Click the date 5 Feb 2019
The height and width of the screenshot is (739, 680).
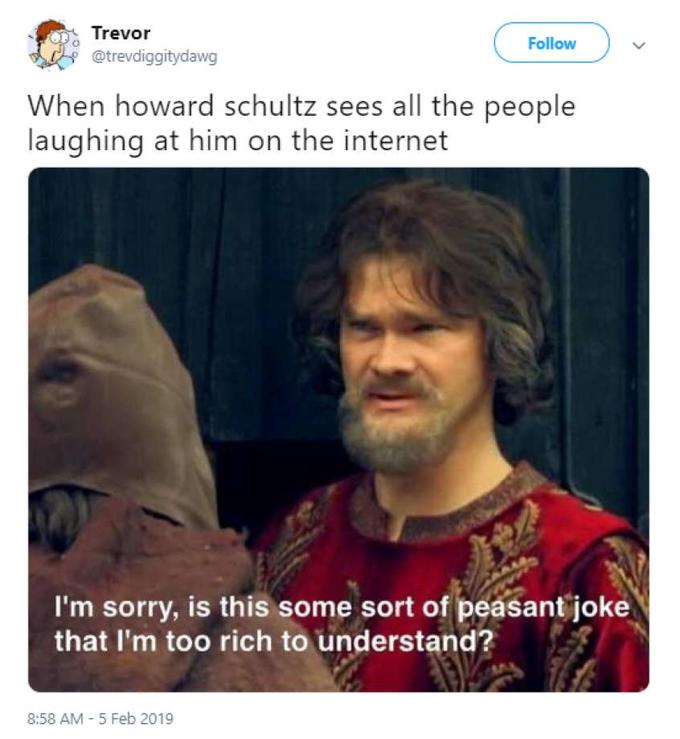[x=138, y=718]
